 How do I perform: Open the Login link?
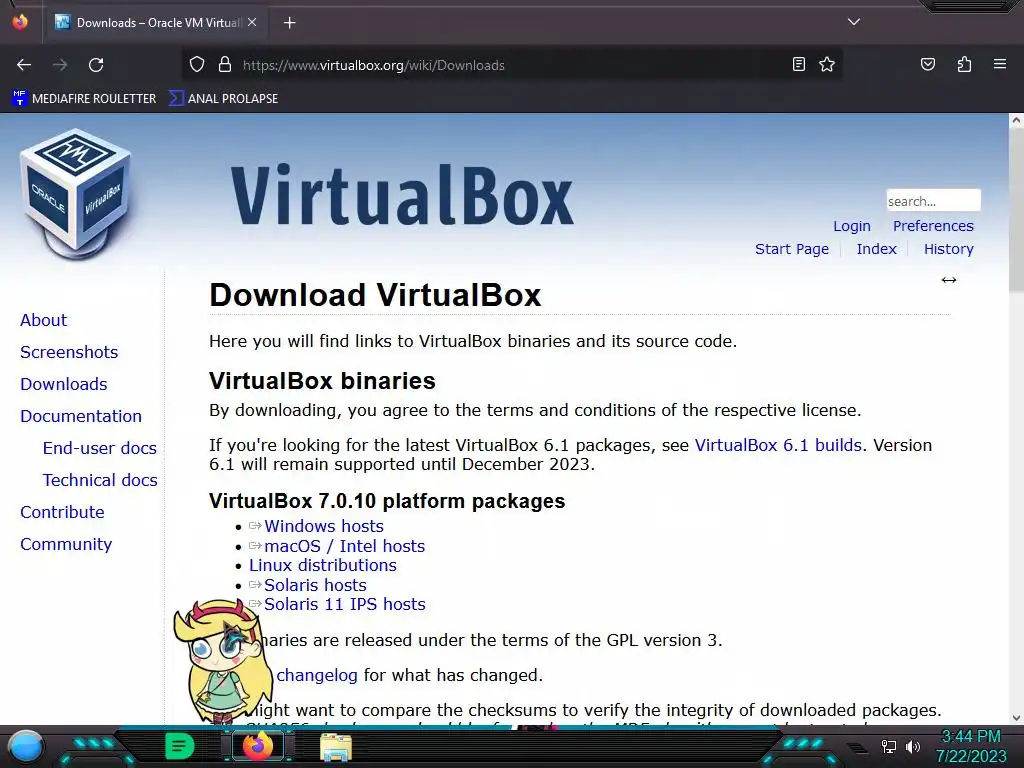[852, 226]
